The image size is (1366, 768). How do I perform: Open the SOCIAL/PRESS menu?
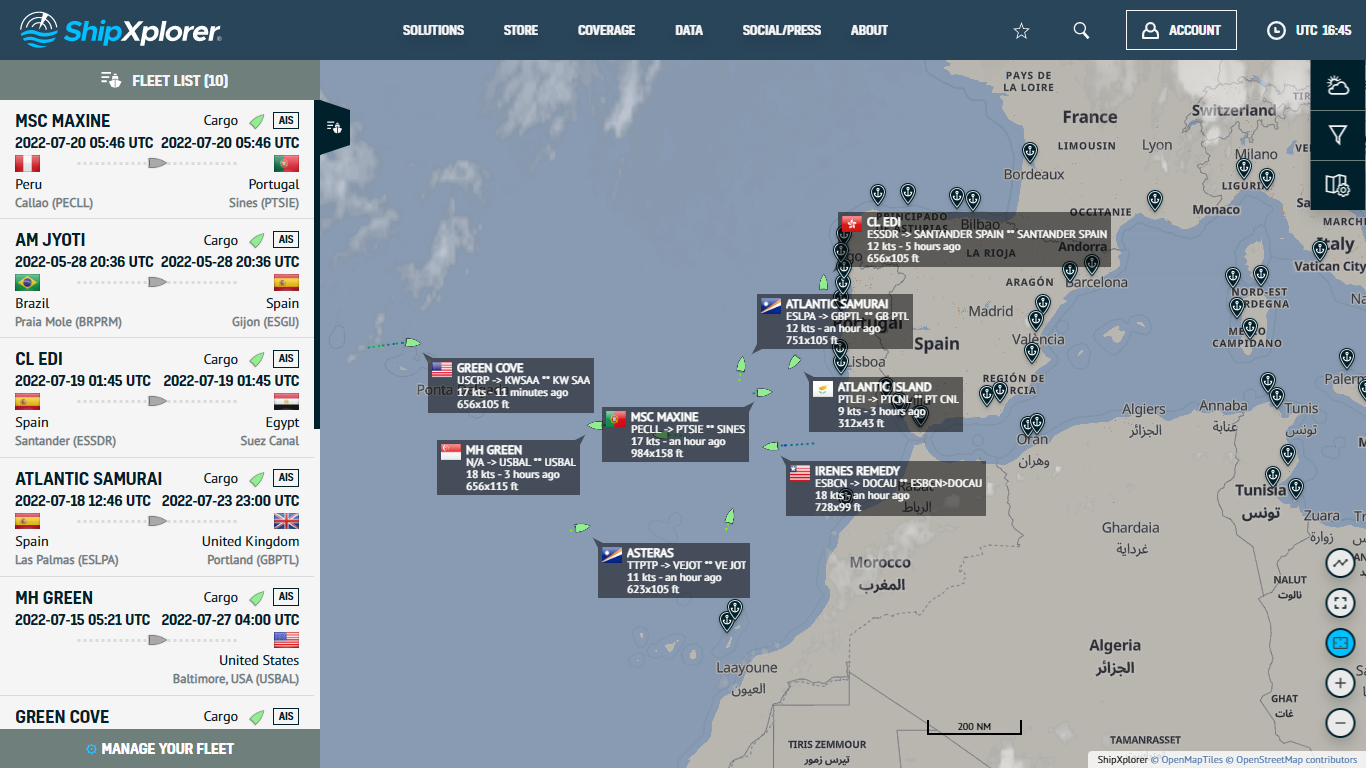tap(782, 30)
